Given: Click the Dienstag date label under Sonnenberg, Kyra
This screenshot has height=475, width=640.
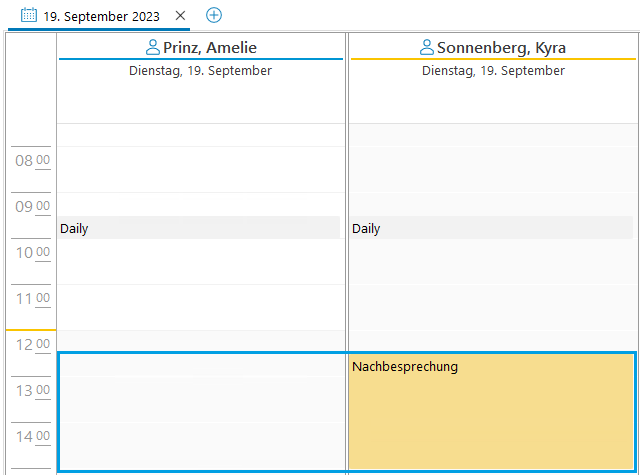Looking at the screenshot, I should [493, 71].
